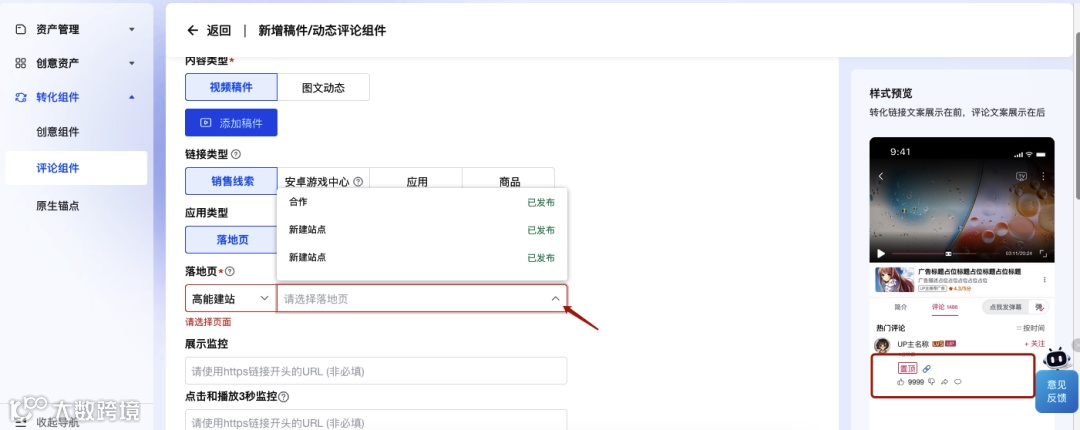Click the back arrow next to 返回
The image size is (1080, 430).
click(x=192, y=30)
